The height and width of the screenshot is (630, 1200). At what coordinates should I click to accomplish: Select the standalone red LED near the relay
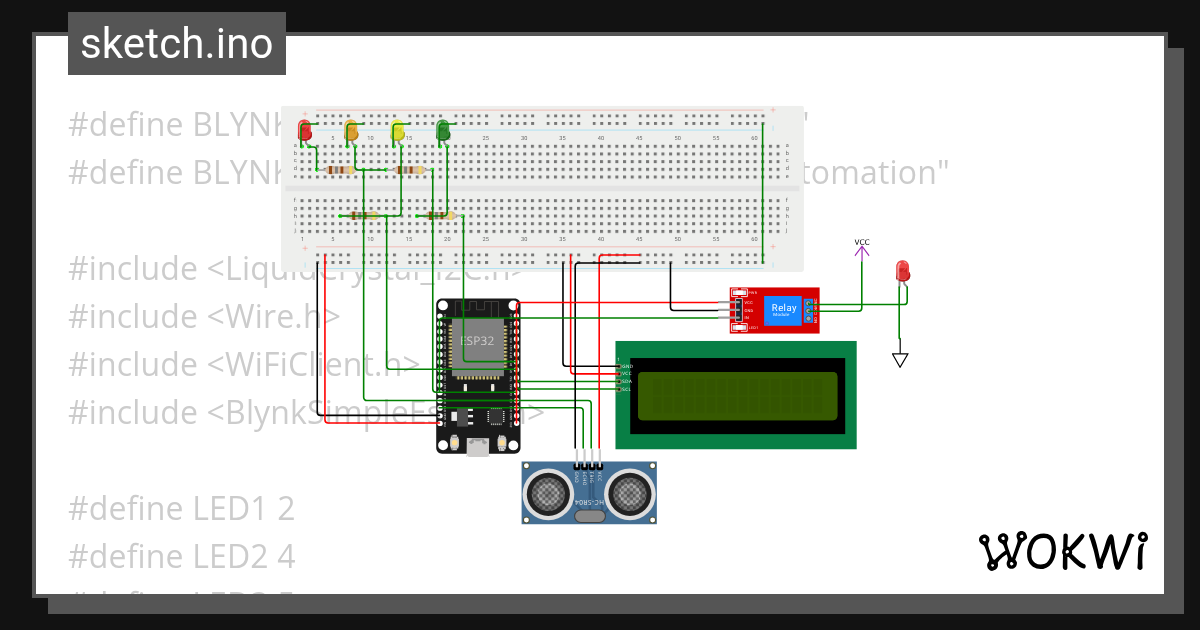tap(901, 272)
